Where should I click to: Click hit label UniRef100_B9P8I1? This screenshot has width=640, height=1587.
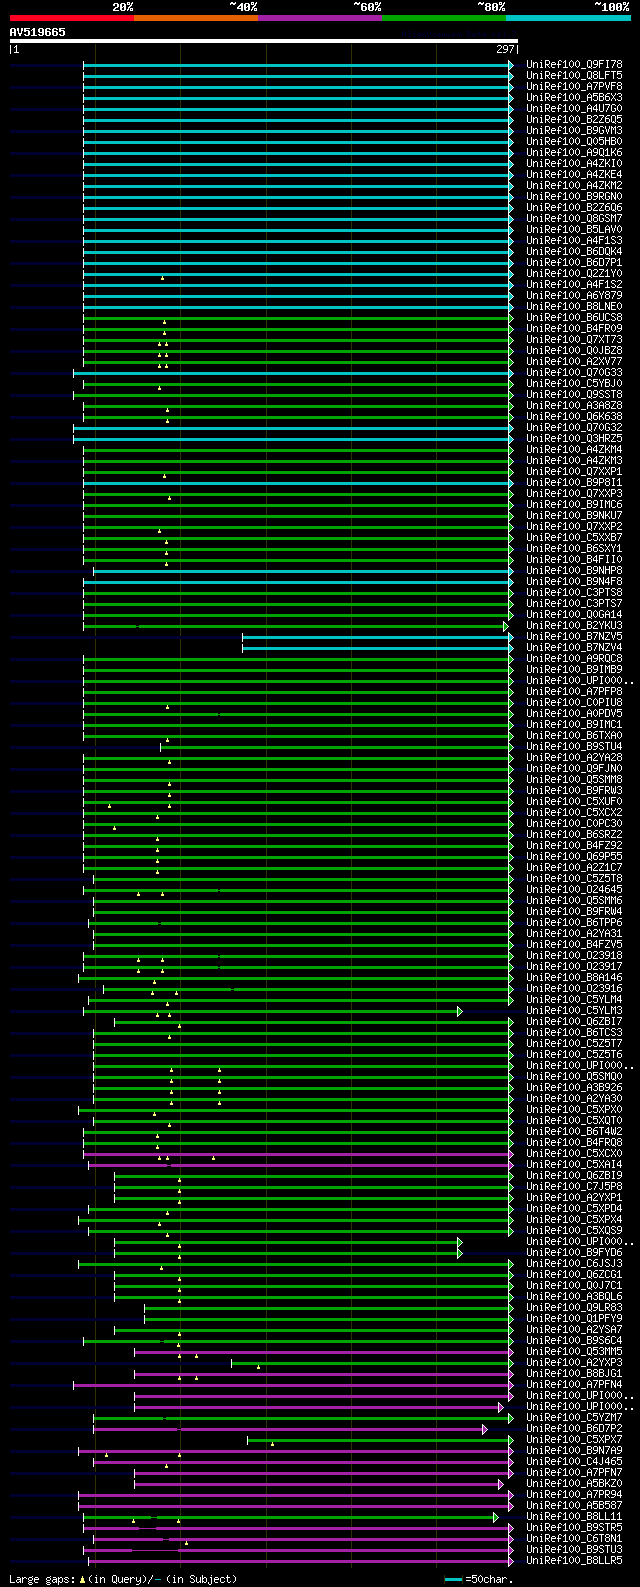point(574,482)
